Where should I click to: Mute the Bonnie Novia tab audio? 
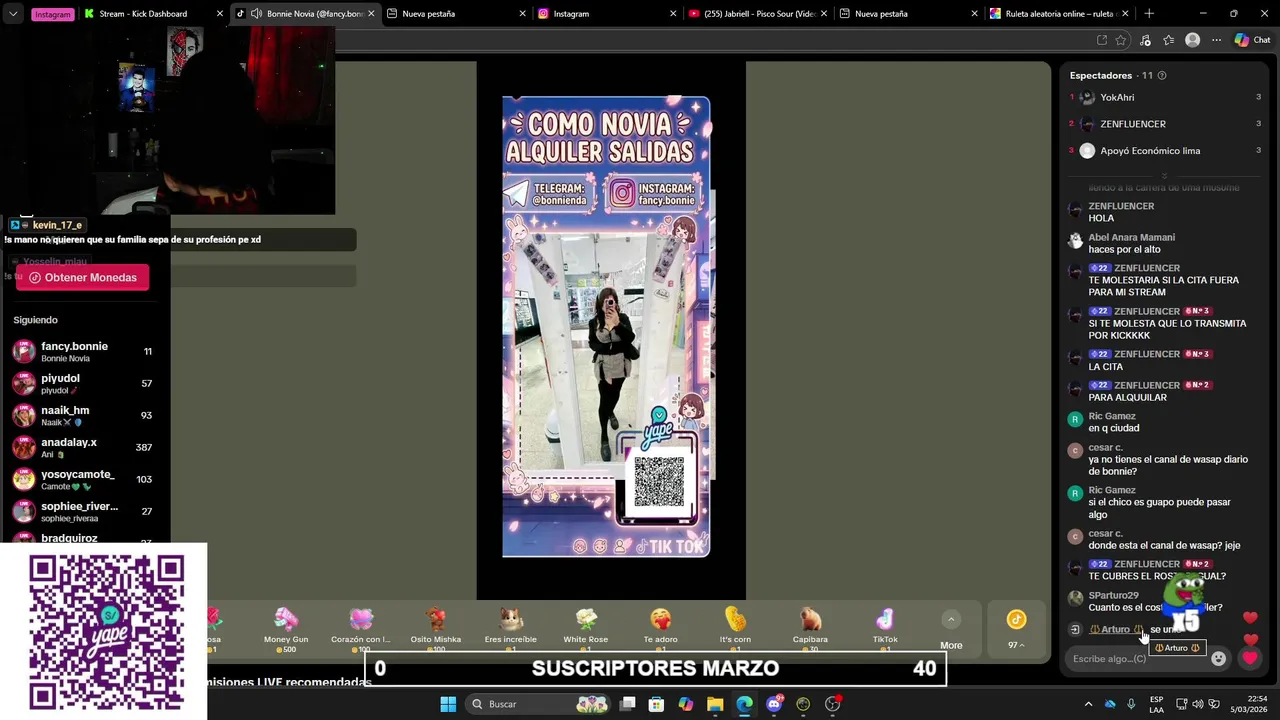(256, 14)
